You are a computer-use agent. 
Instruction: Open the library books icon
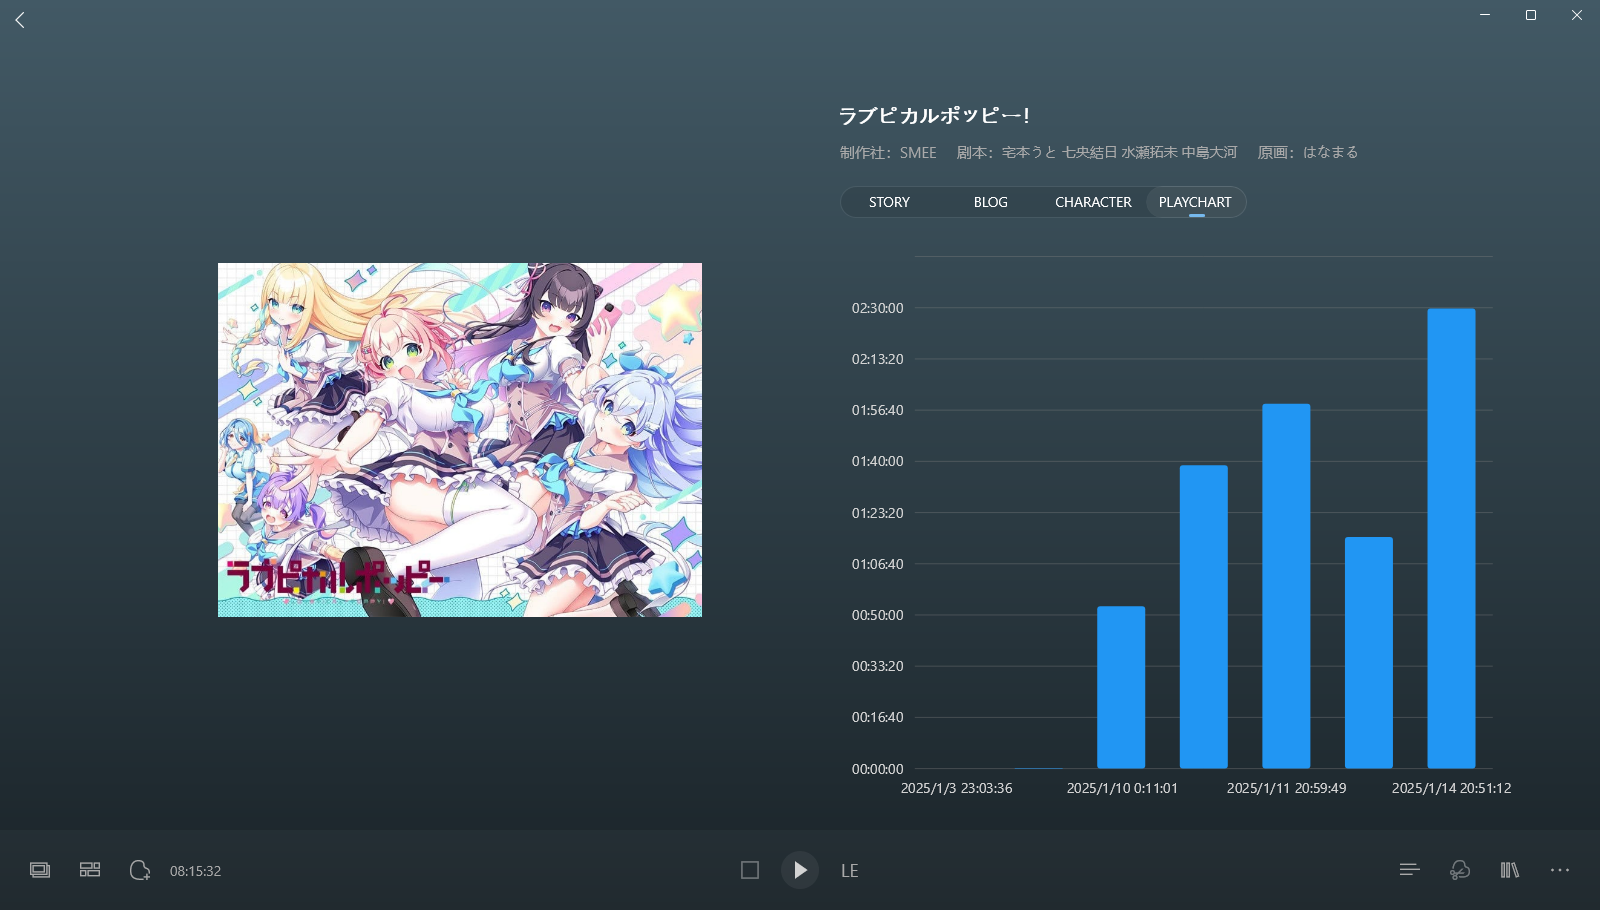pos(1510,870)
